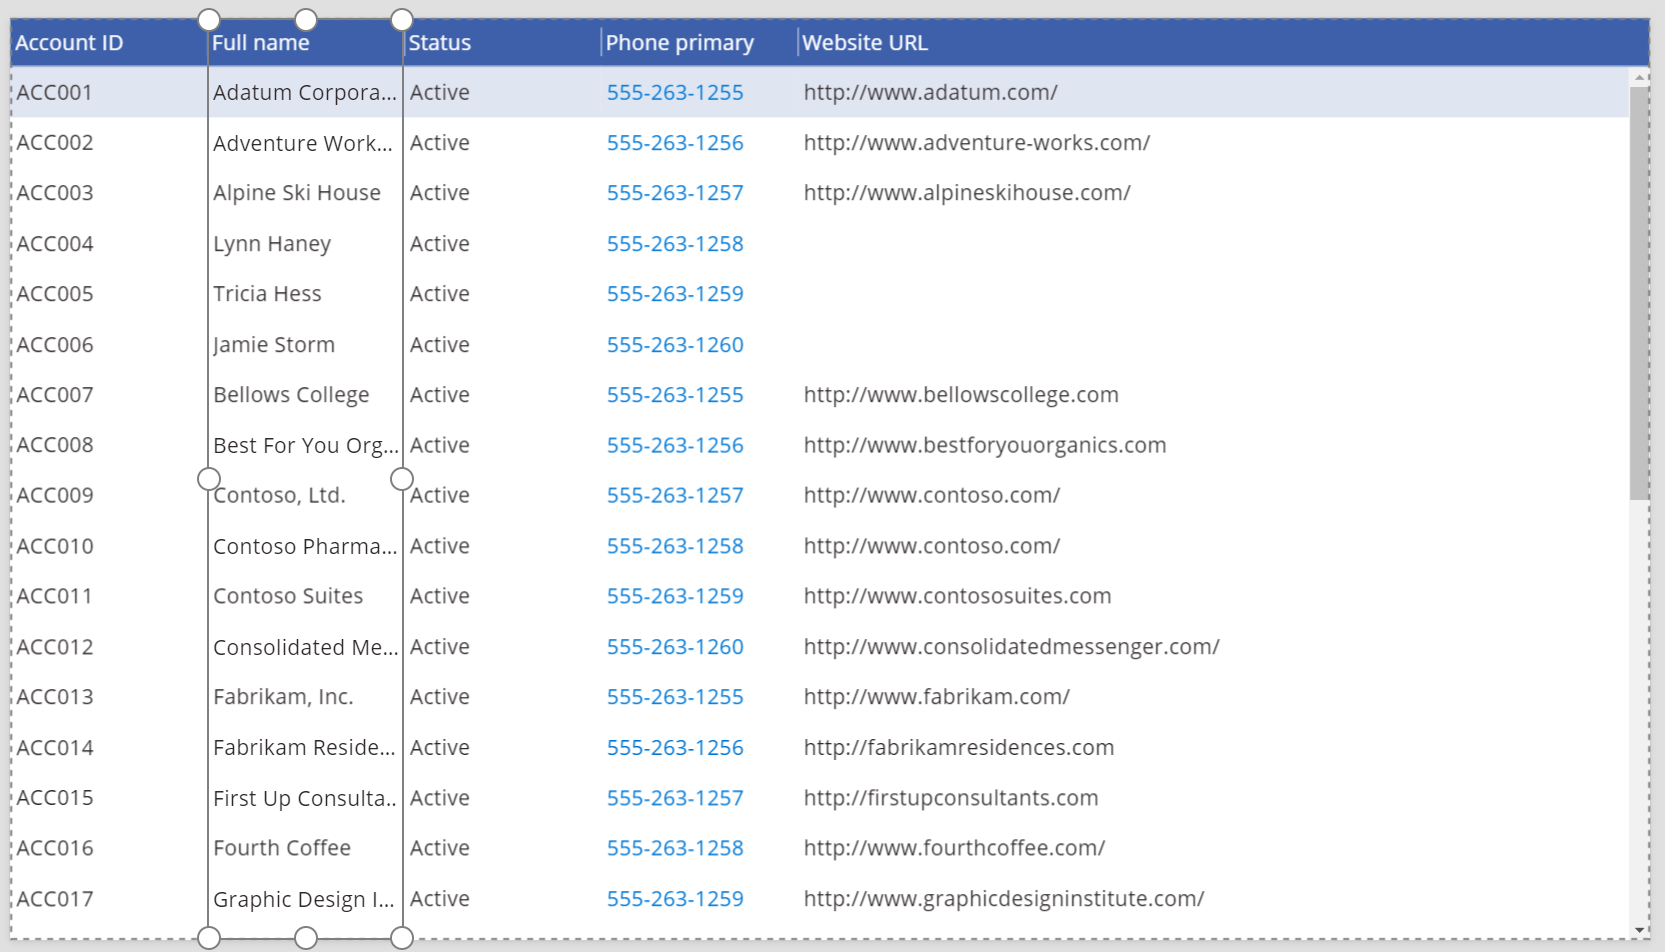This screenshot has height=952, width=1665.
Task: Select the Active status in row ACC015
Action: click(440, 798)
